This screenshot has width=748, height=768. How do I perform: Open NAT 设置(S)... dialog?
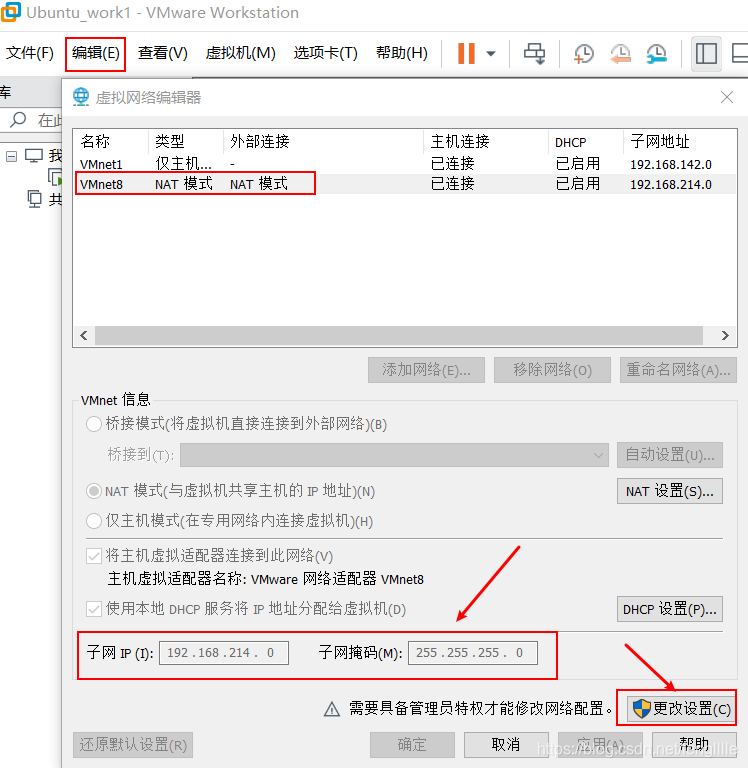(x=670, y=491)
